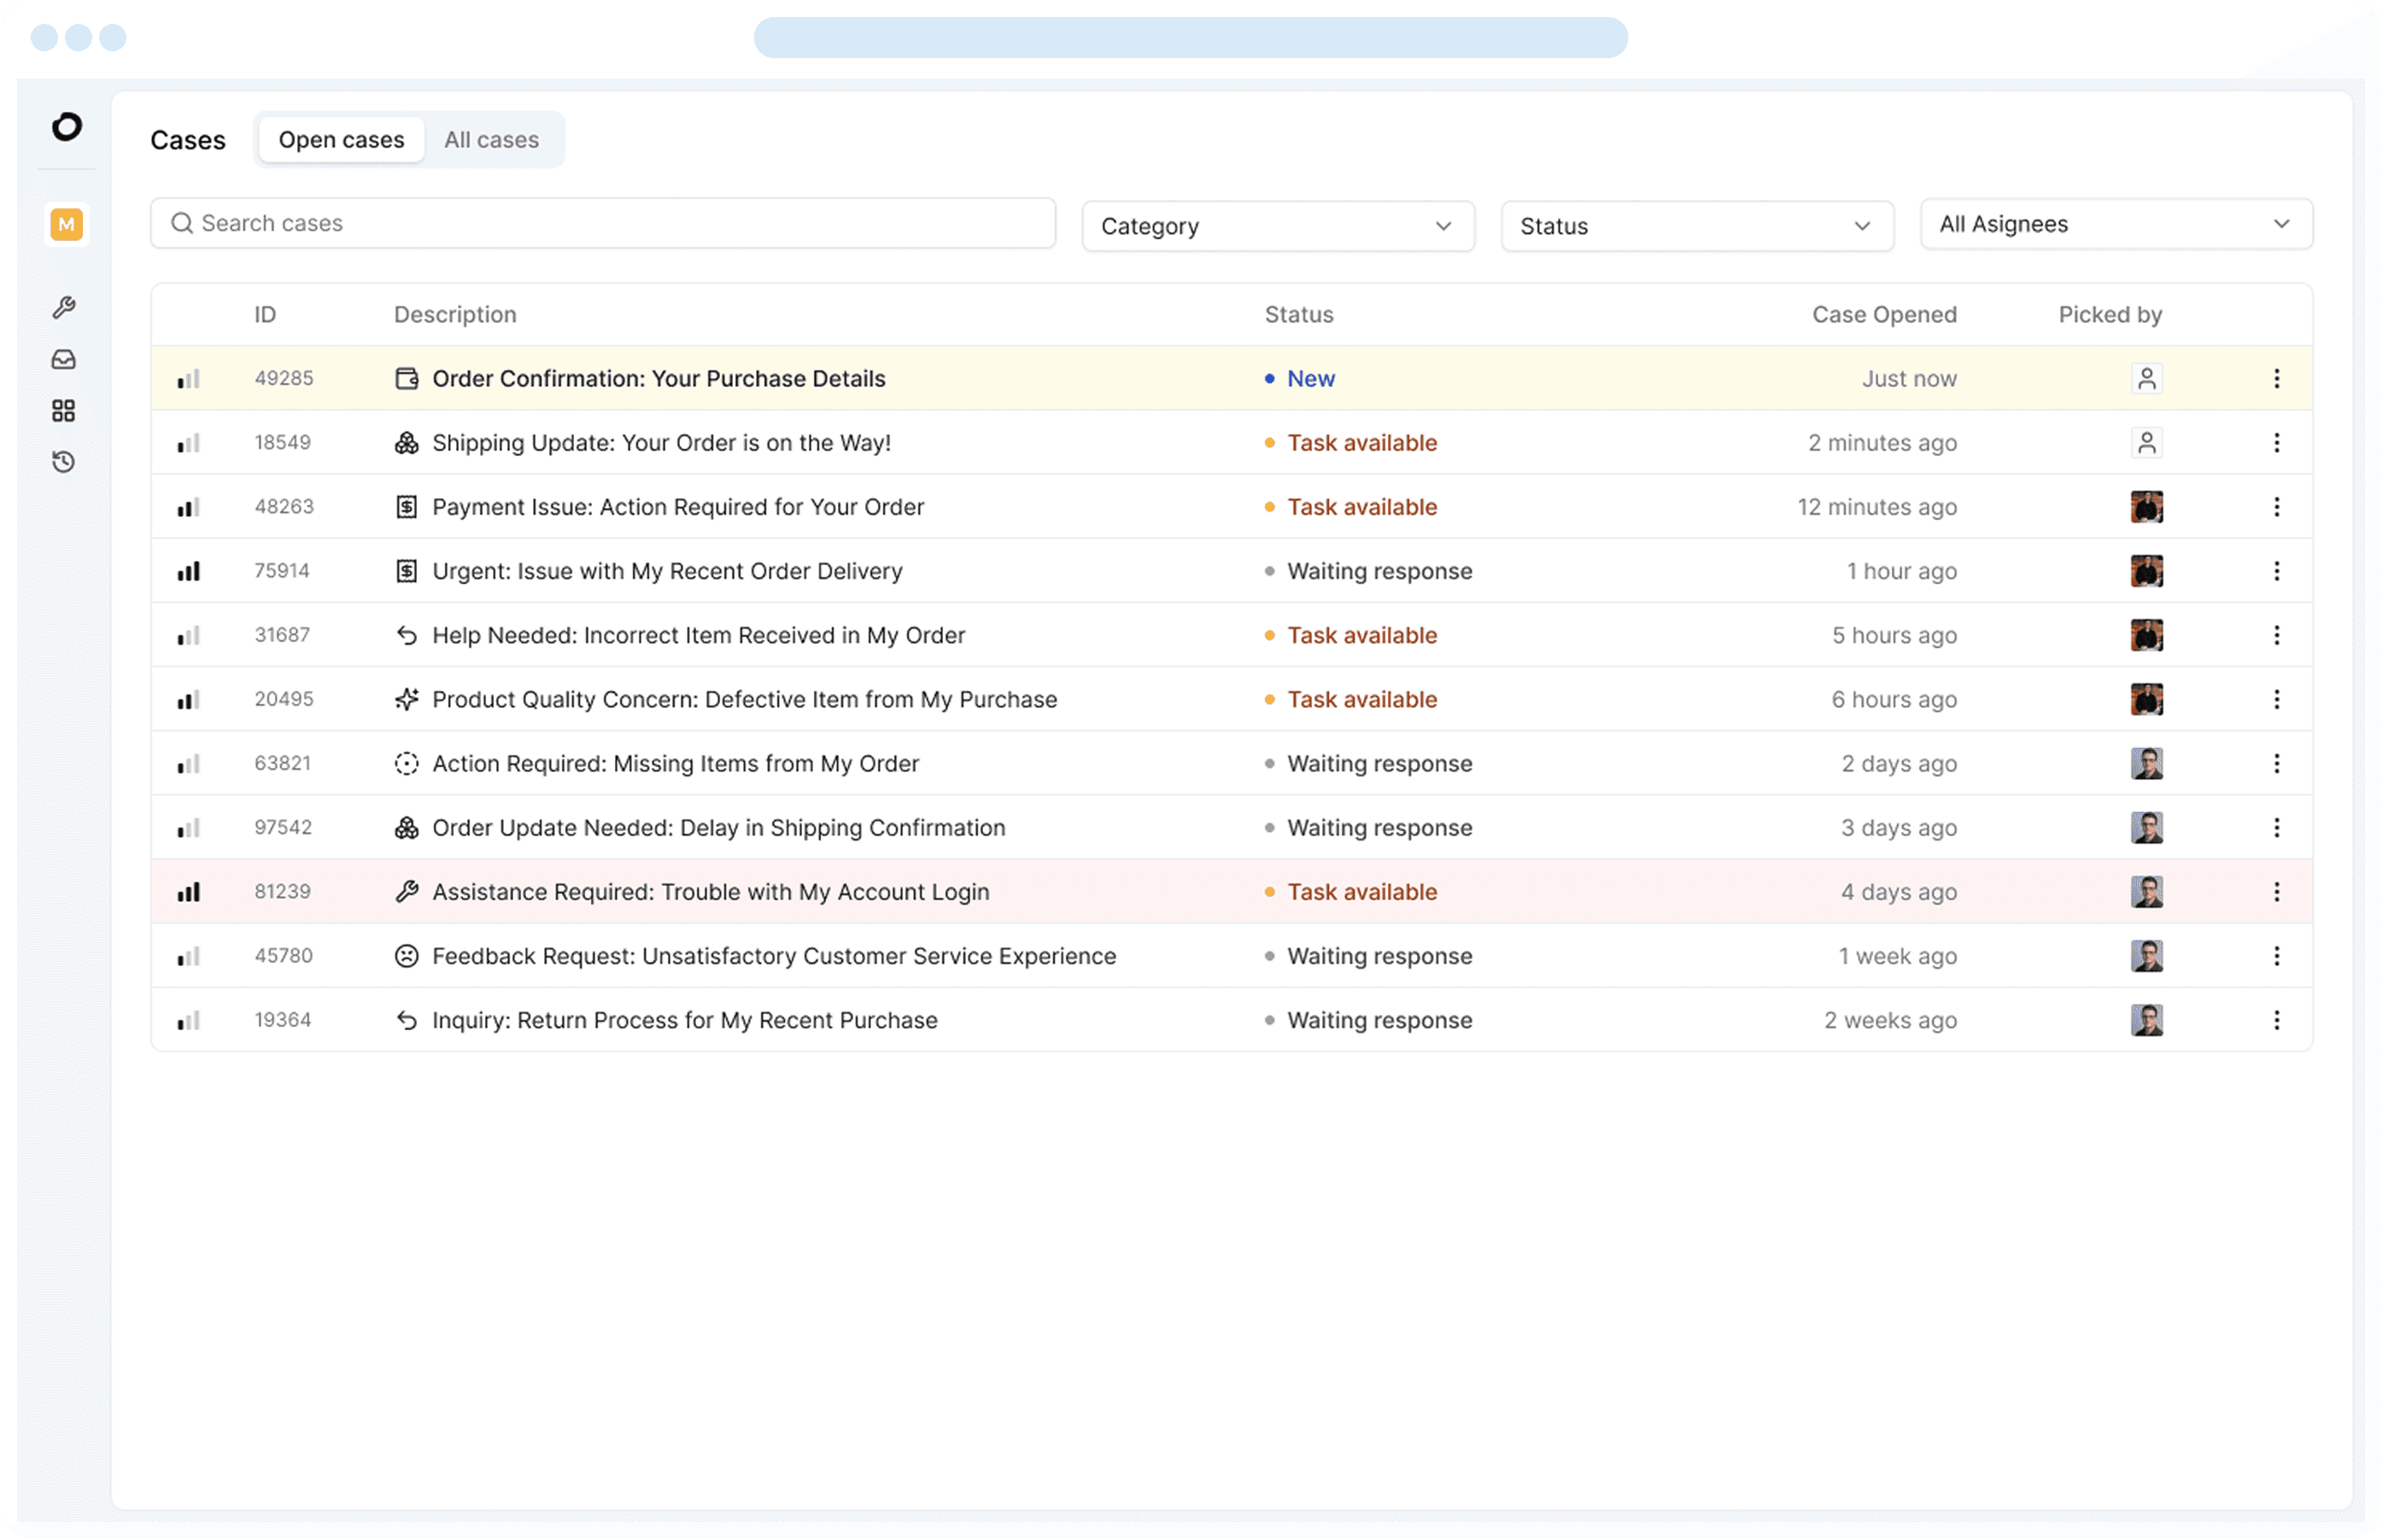Switch to the All cases tab
Viewport: 2383px width, 1540px height.
(491, 140)
